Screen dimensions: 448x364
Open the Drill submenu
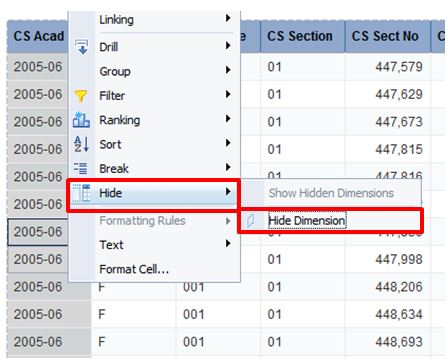pos(154,47)
